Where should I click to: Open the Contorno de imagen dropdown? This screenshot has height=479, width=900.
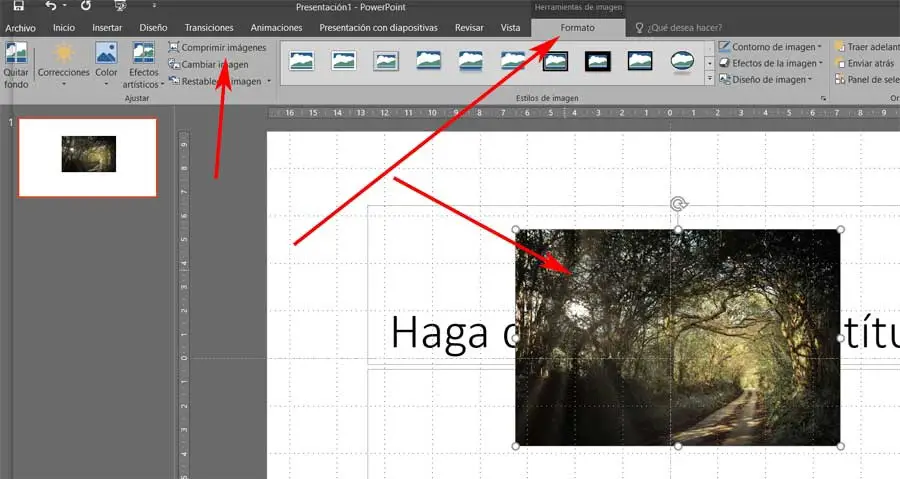pyautogui.click(x=770, y=47)
